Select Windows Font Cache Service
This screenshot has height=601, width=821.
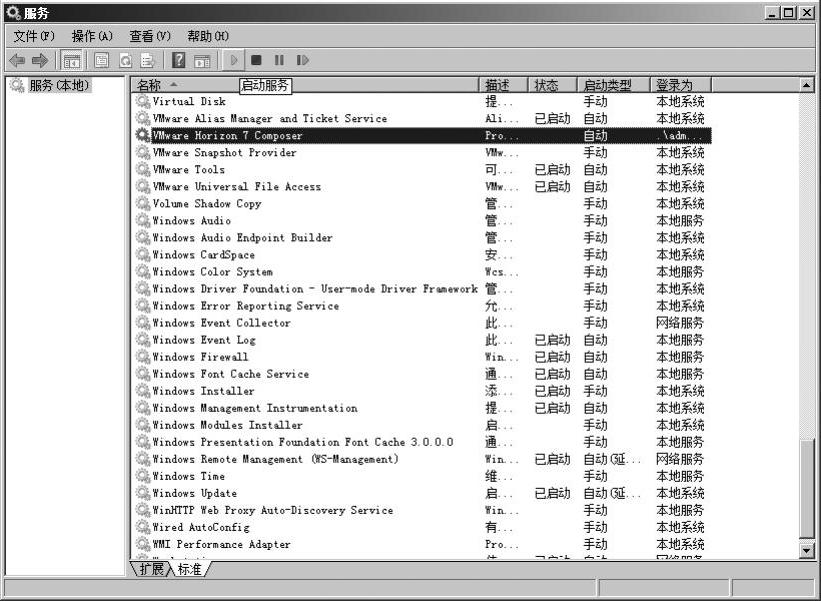[x=423, y=374]
